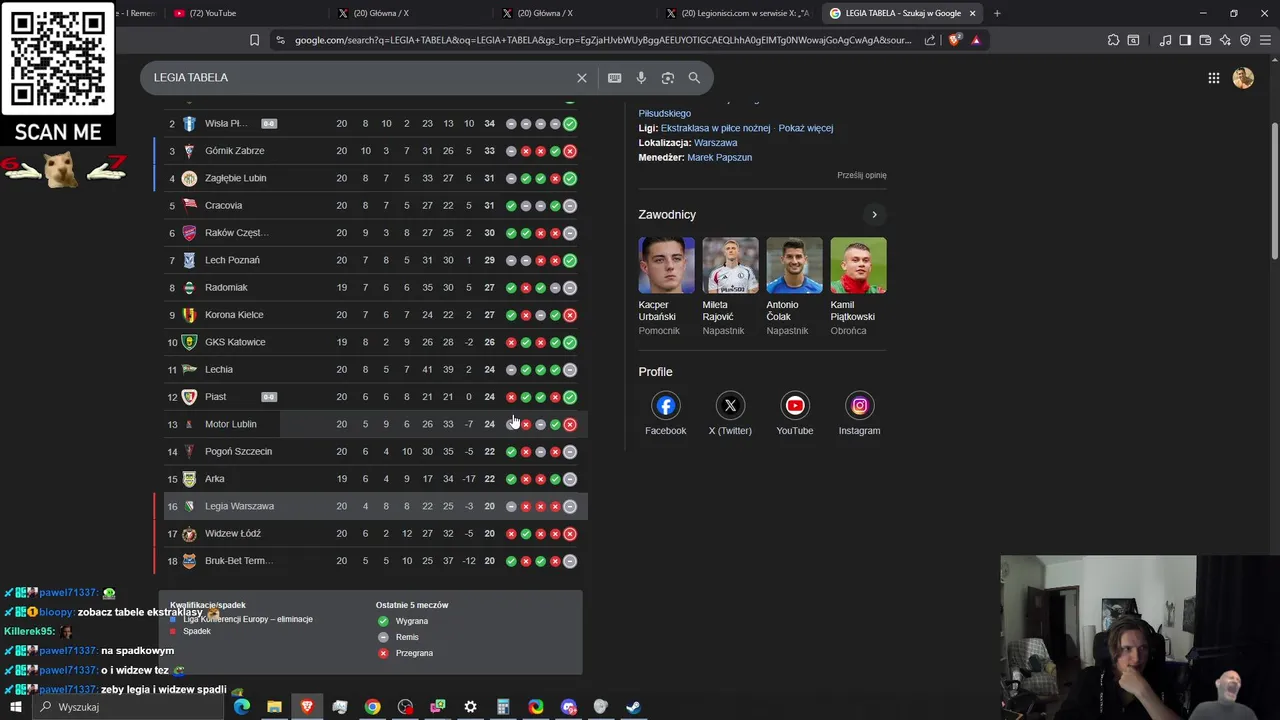Image resolution: width=1280 pixels, height=720 pixels.
Task: Open Legia's Facebook profile
Action: click(x=665, y=413)
